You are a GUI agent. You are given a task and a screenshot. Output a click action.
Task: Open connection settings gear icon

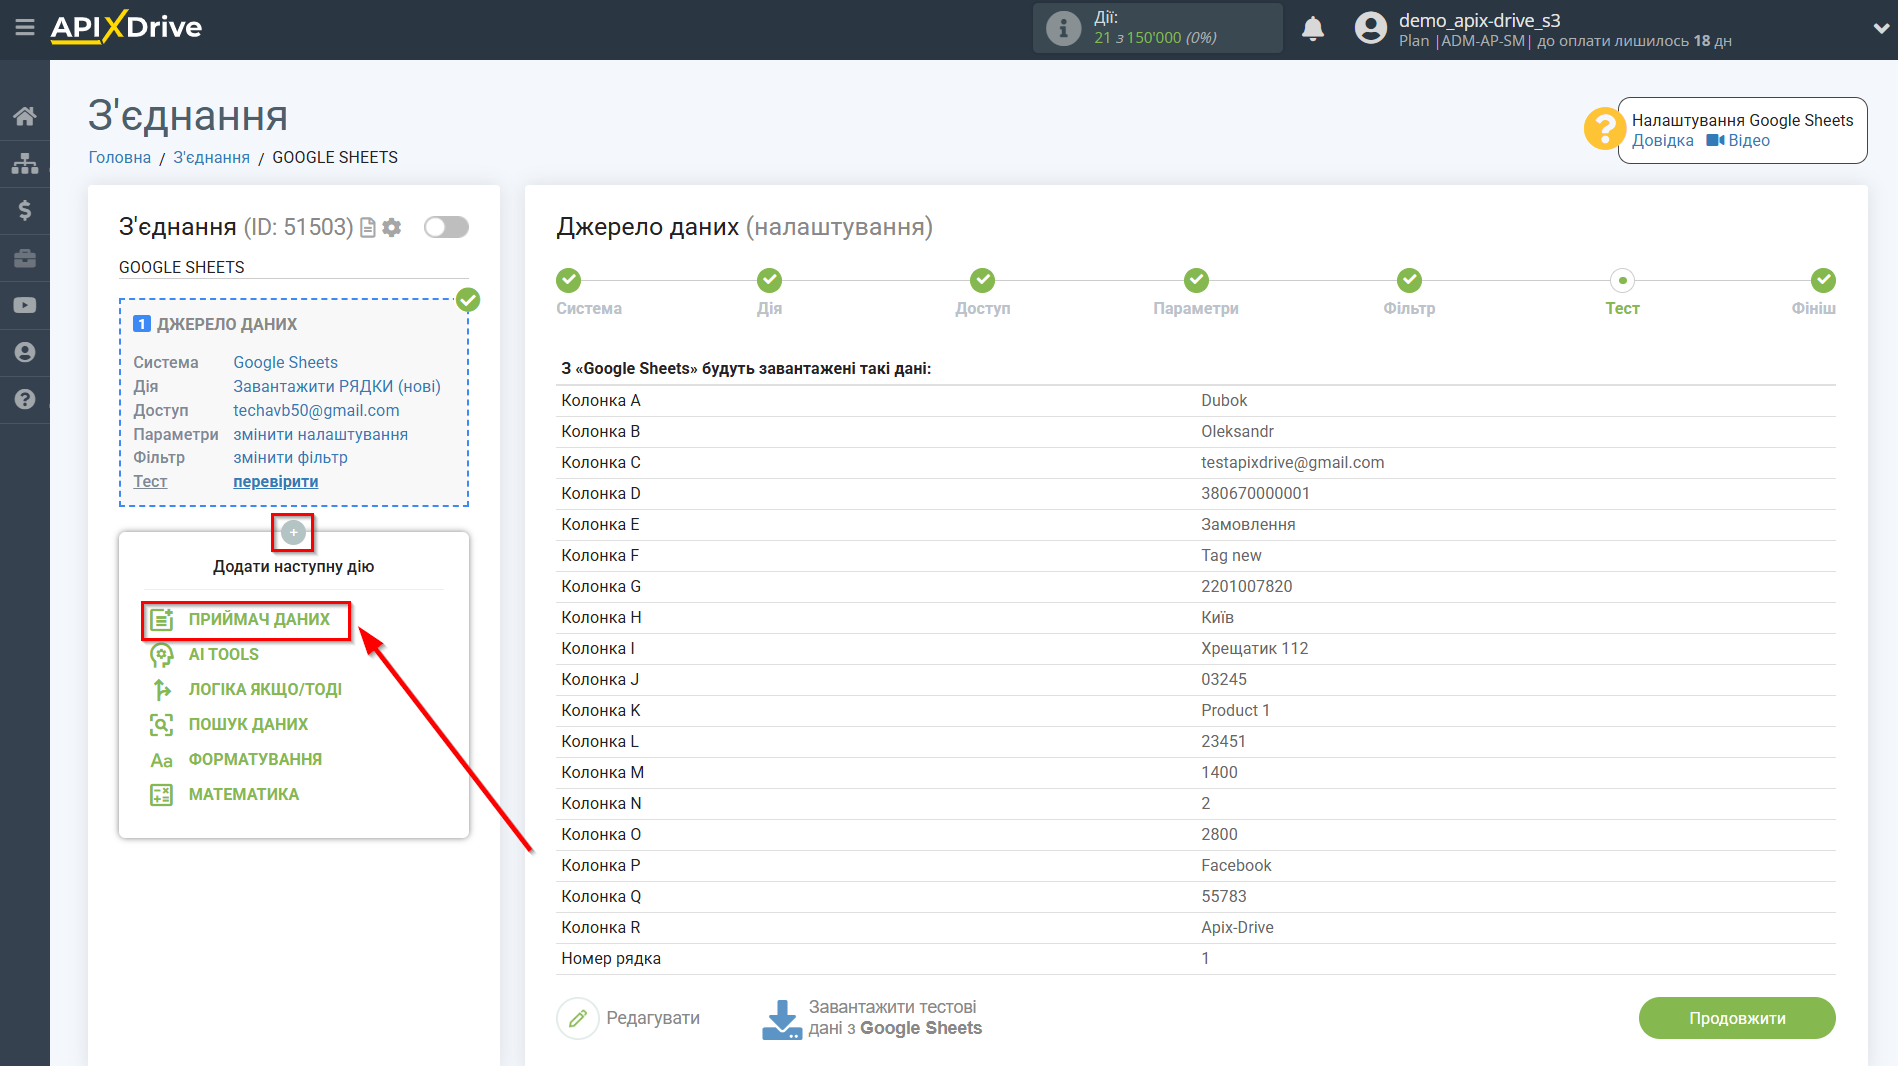point(392,228)
